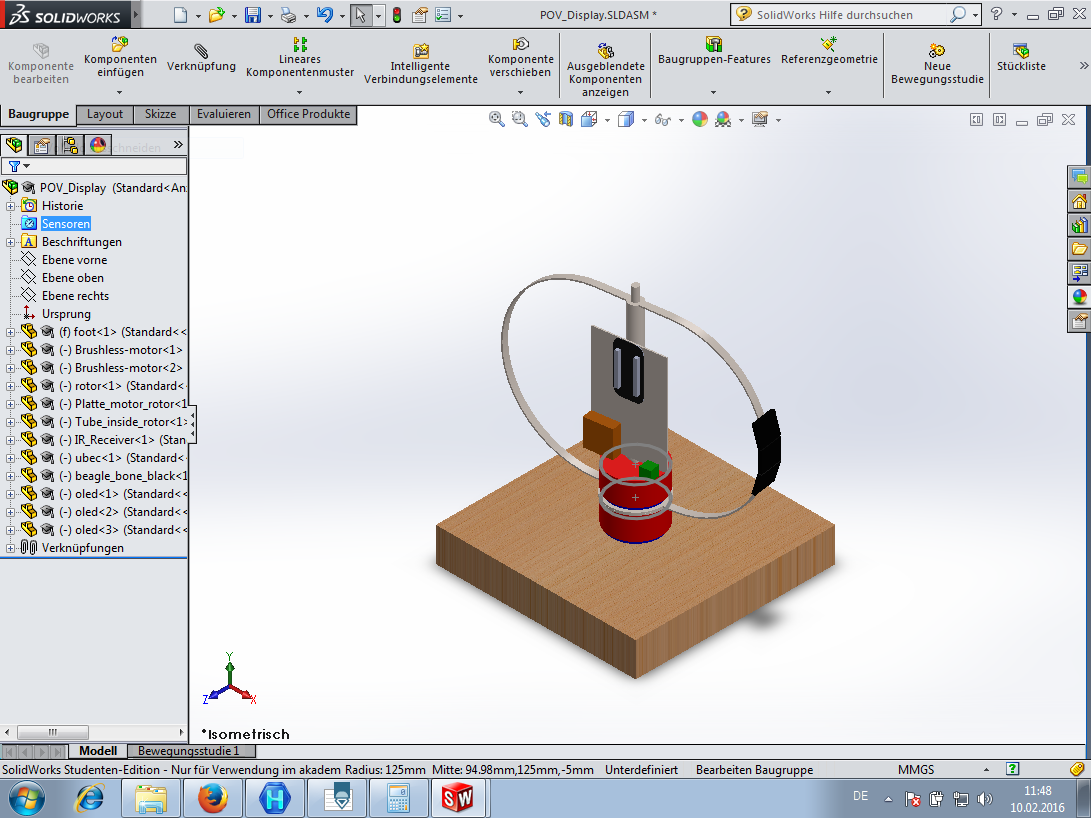Expand the IR_Receiver<1> node
This screenshot has height=818, width=1091.
(10, 440)
